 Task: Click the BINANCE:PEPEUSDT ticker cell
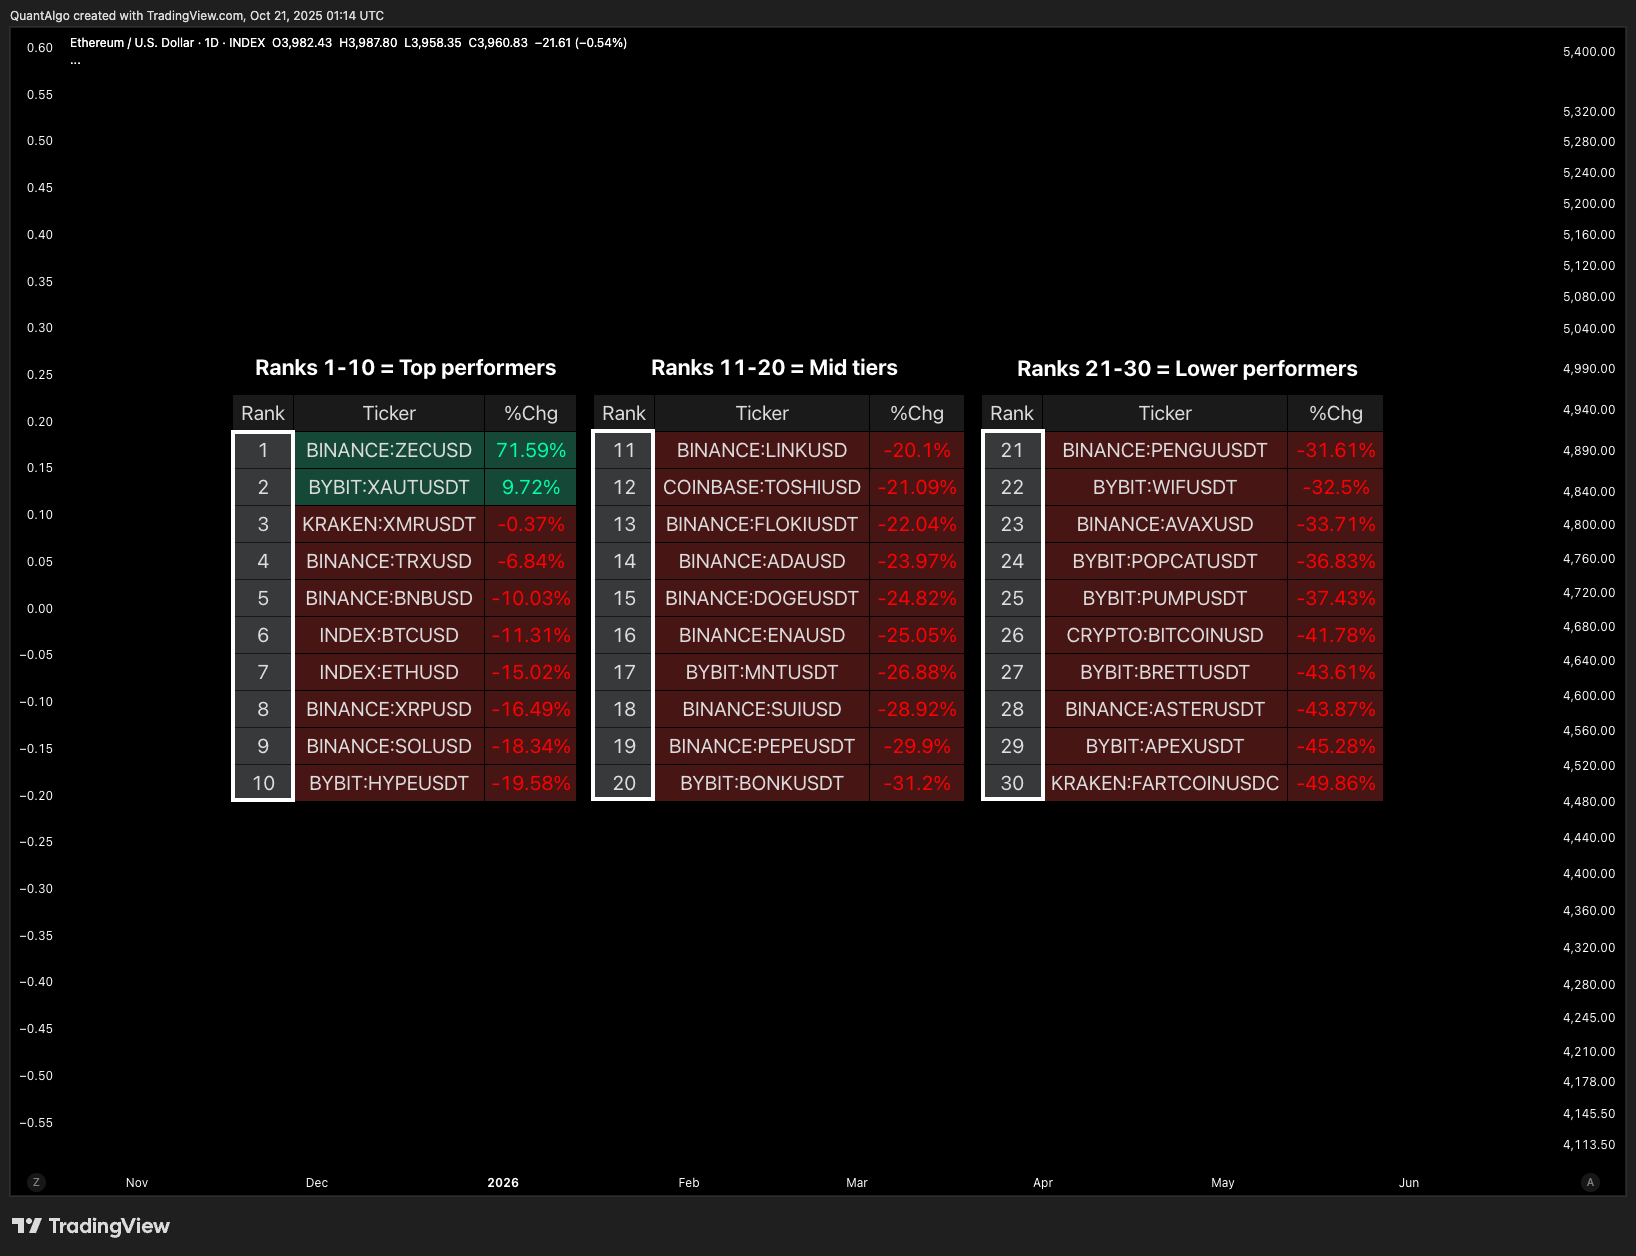tap(762, 746)
